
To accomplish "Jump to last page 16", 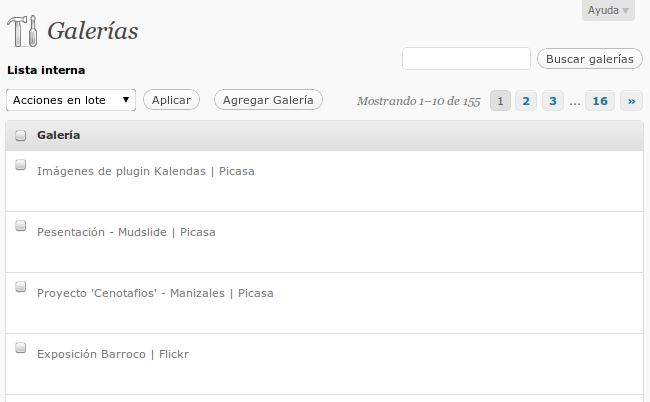I will pyautogui.click(x=600, y=101).
